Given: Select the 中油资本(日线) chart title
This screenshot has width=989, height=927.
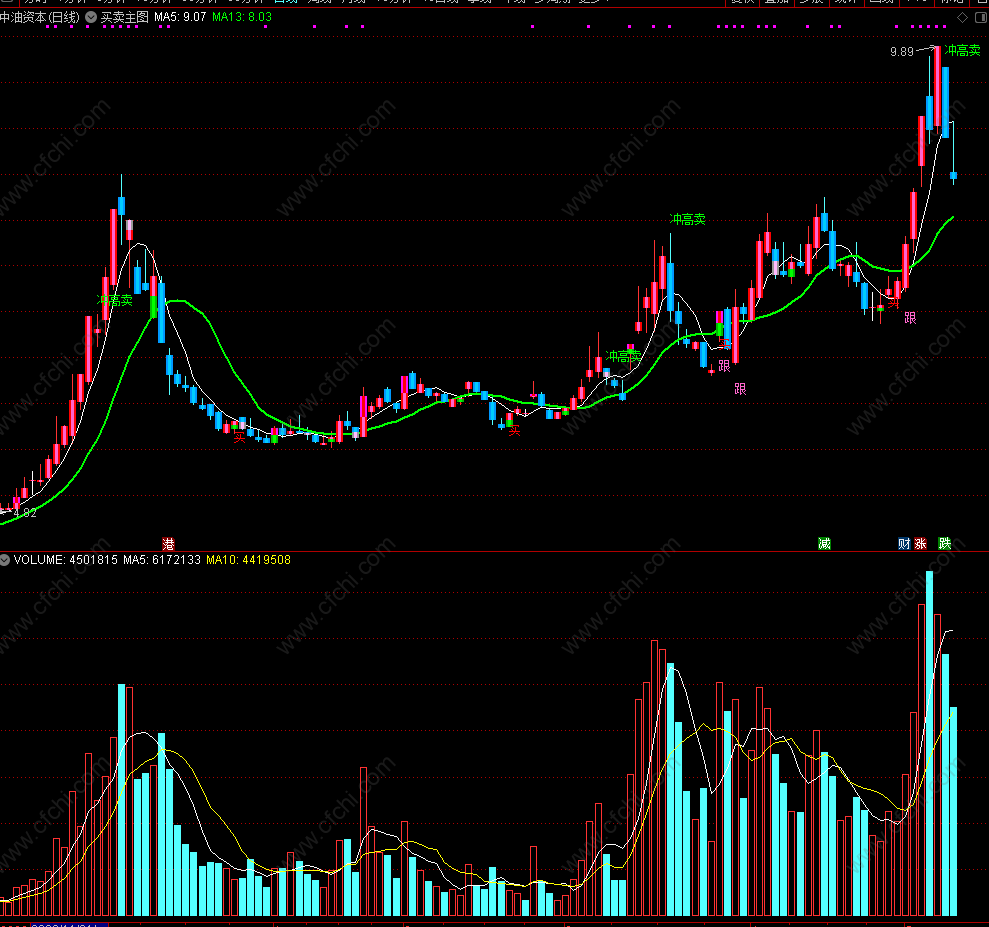Looking at the screenshot, I should pyautogui.click(x=40, y=17).
